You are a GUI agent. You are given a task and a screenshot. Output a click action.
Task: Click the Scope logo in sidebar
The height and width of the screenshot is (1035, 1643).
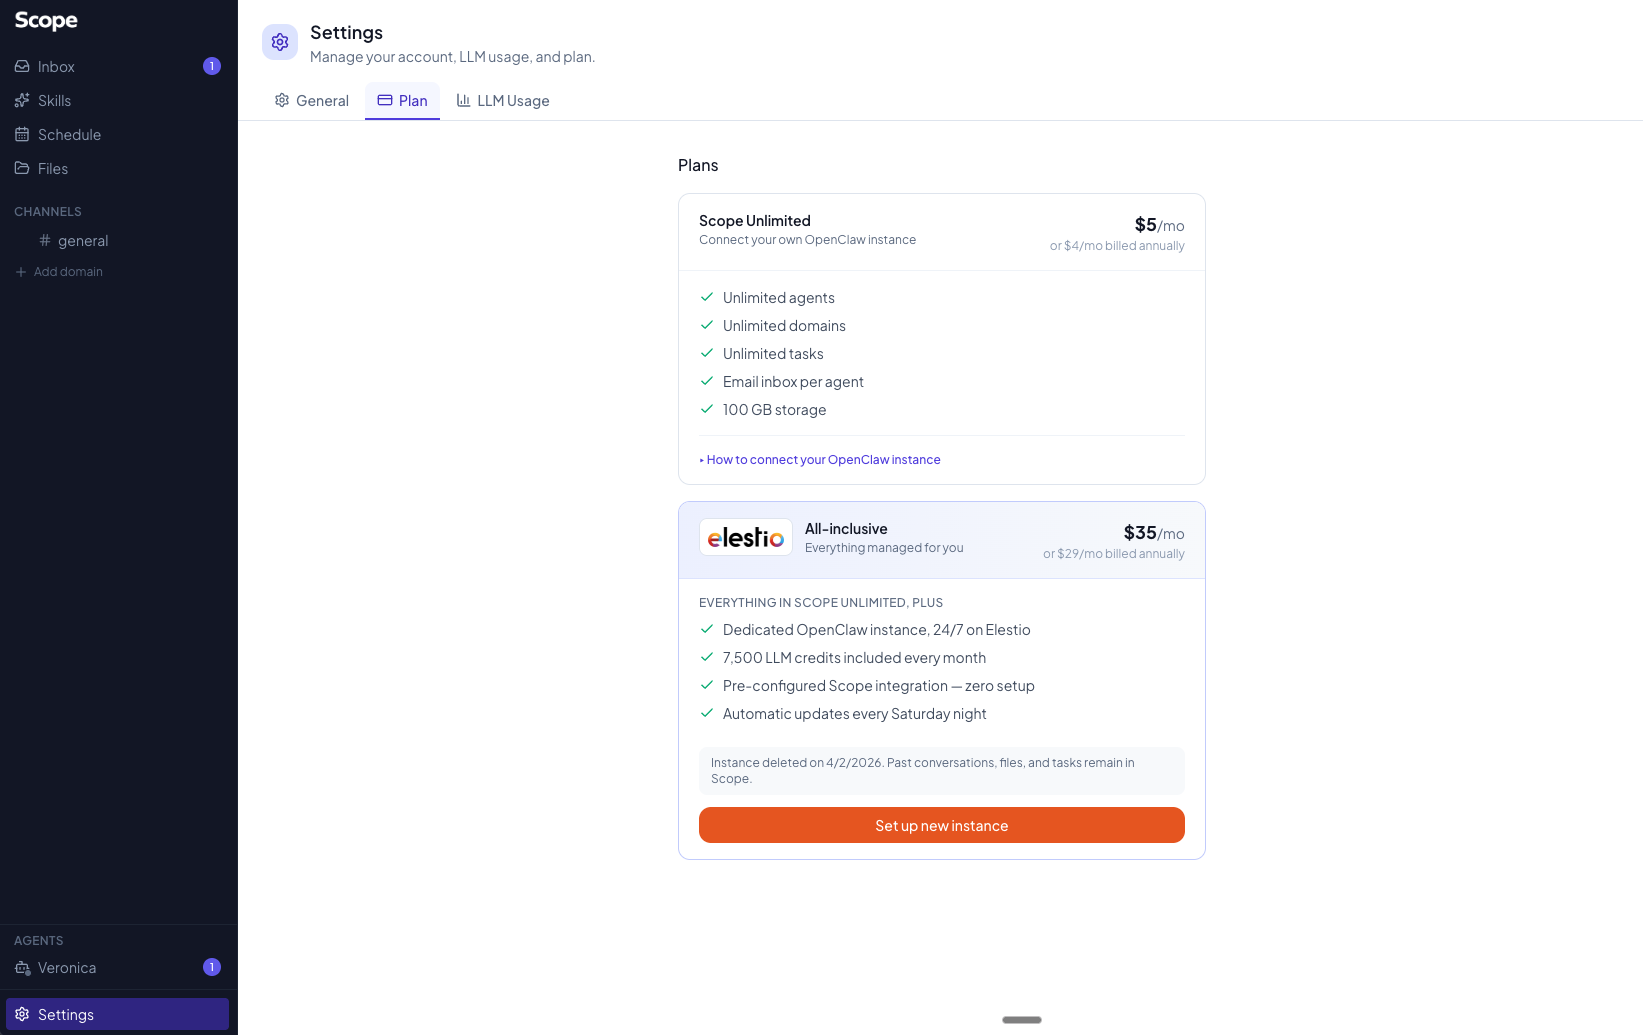coord(46,21)
